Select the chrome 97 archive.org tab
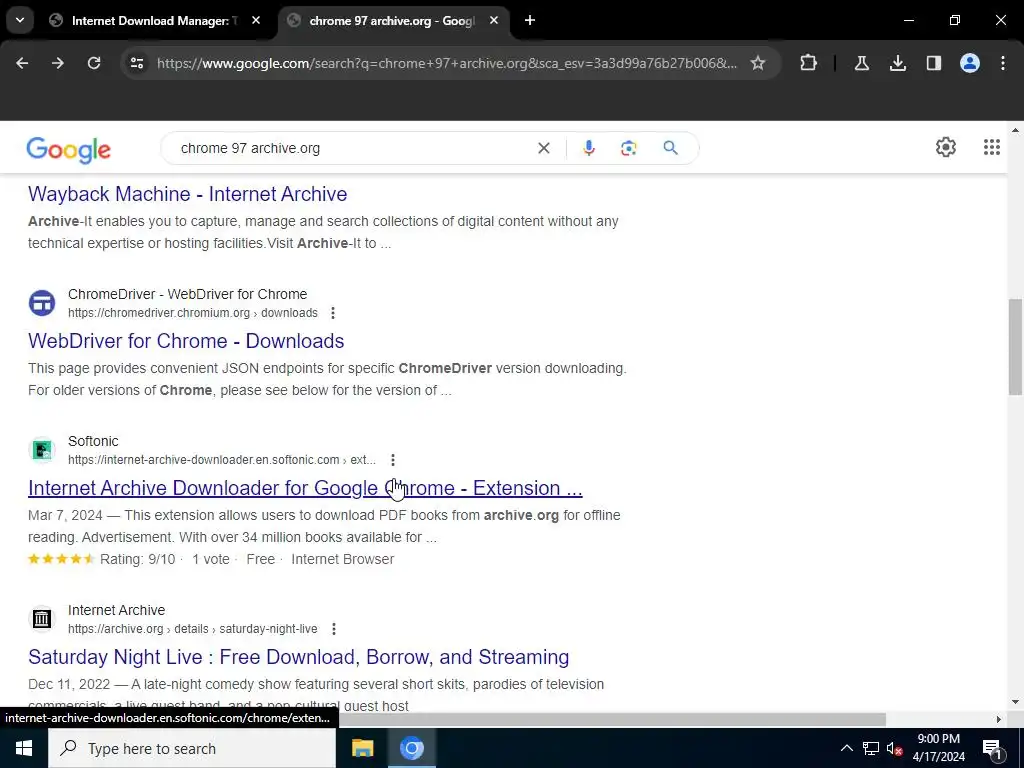 point(393,20)
